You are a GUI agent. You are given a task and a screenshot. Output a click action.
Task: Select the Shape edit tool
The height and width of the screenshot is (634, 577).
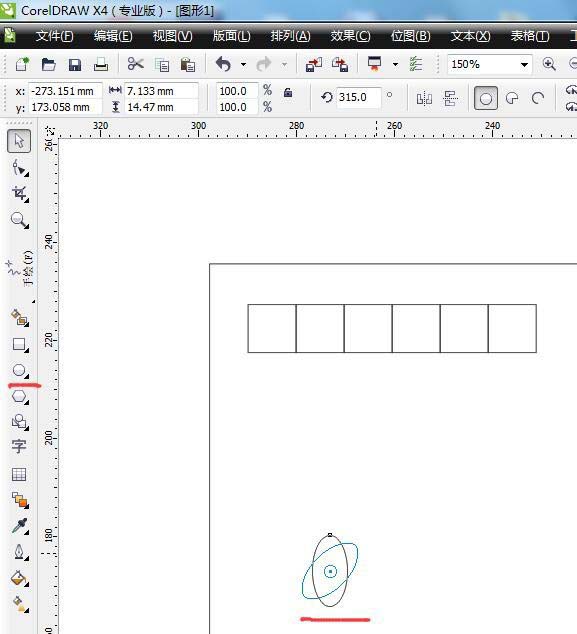[19, 168]
